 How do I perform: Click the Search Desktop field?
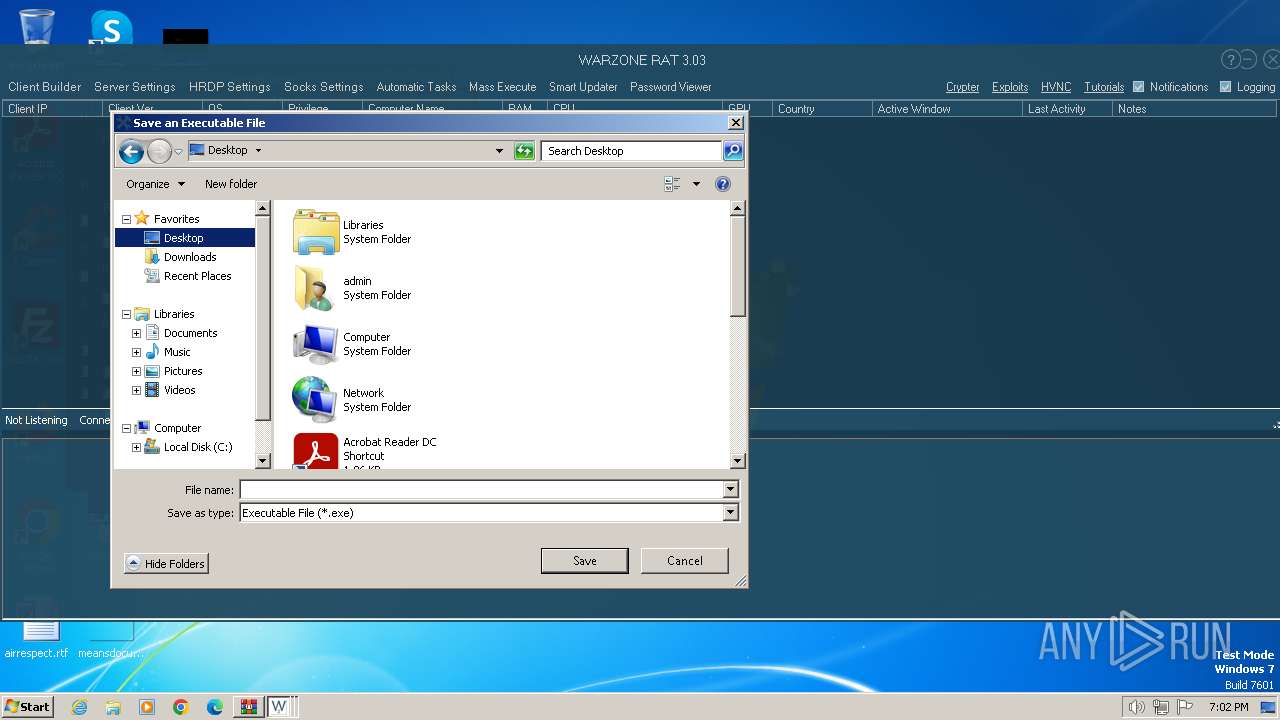632,151
